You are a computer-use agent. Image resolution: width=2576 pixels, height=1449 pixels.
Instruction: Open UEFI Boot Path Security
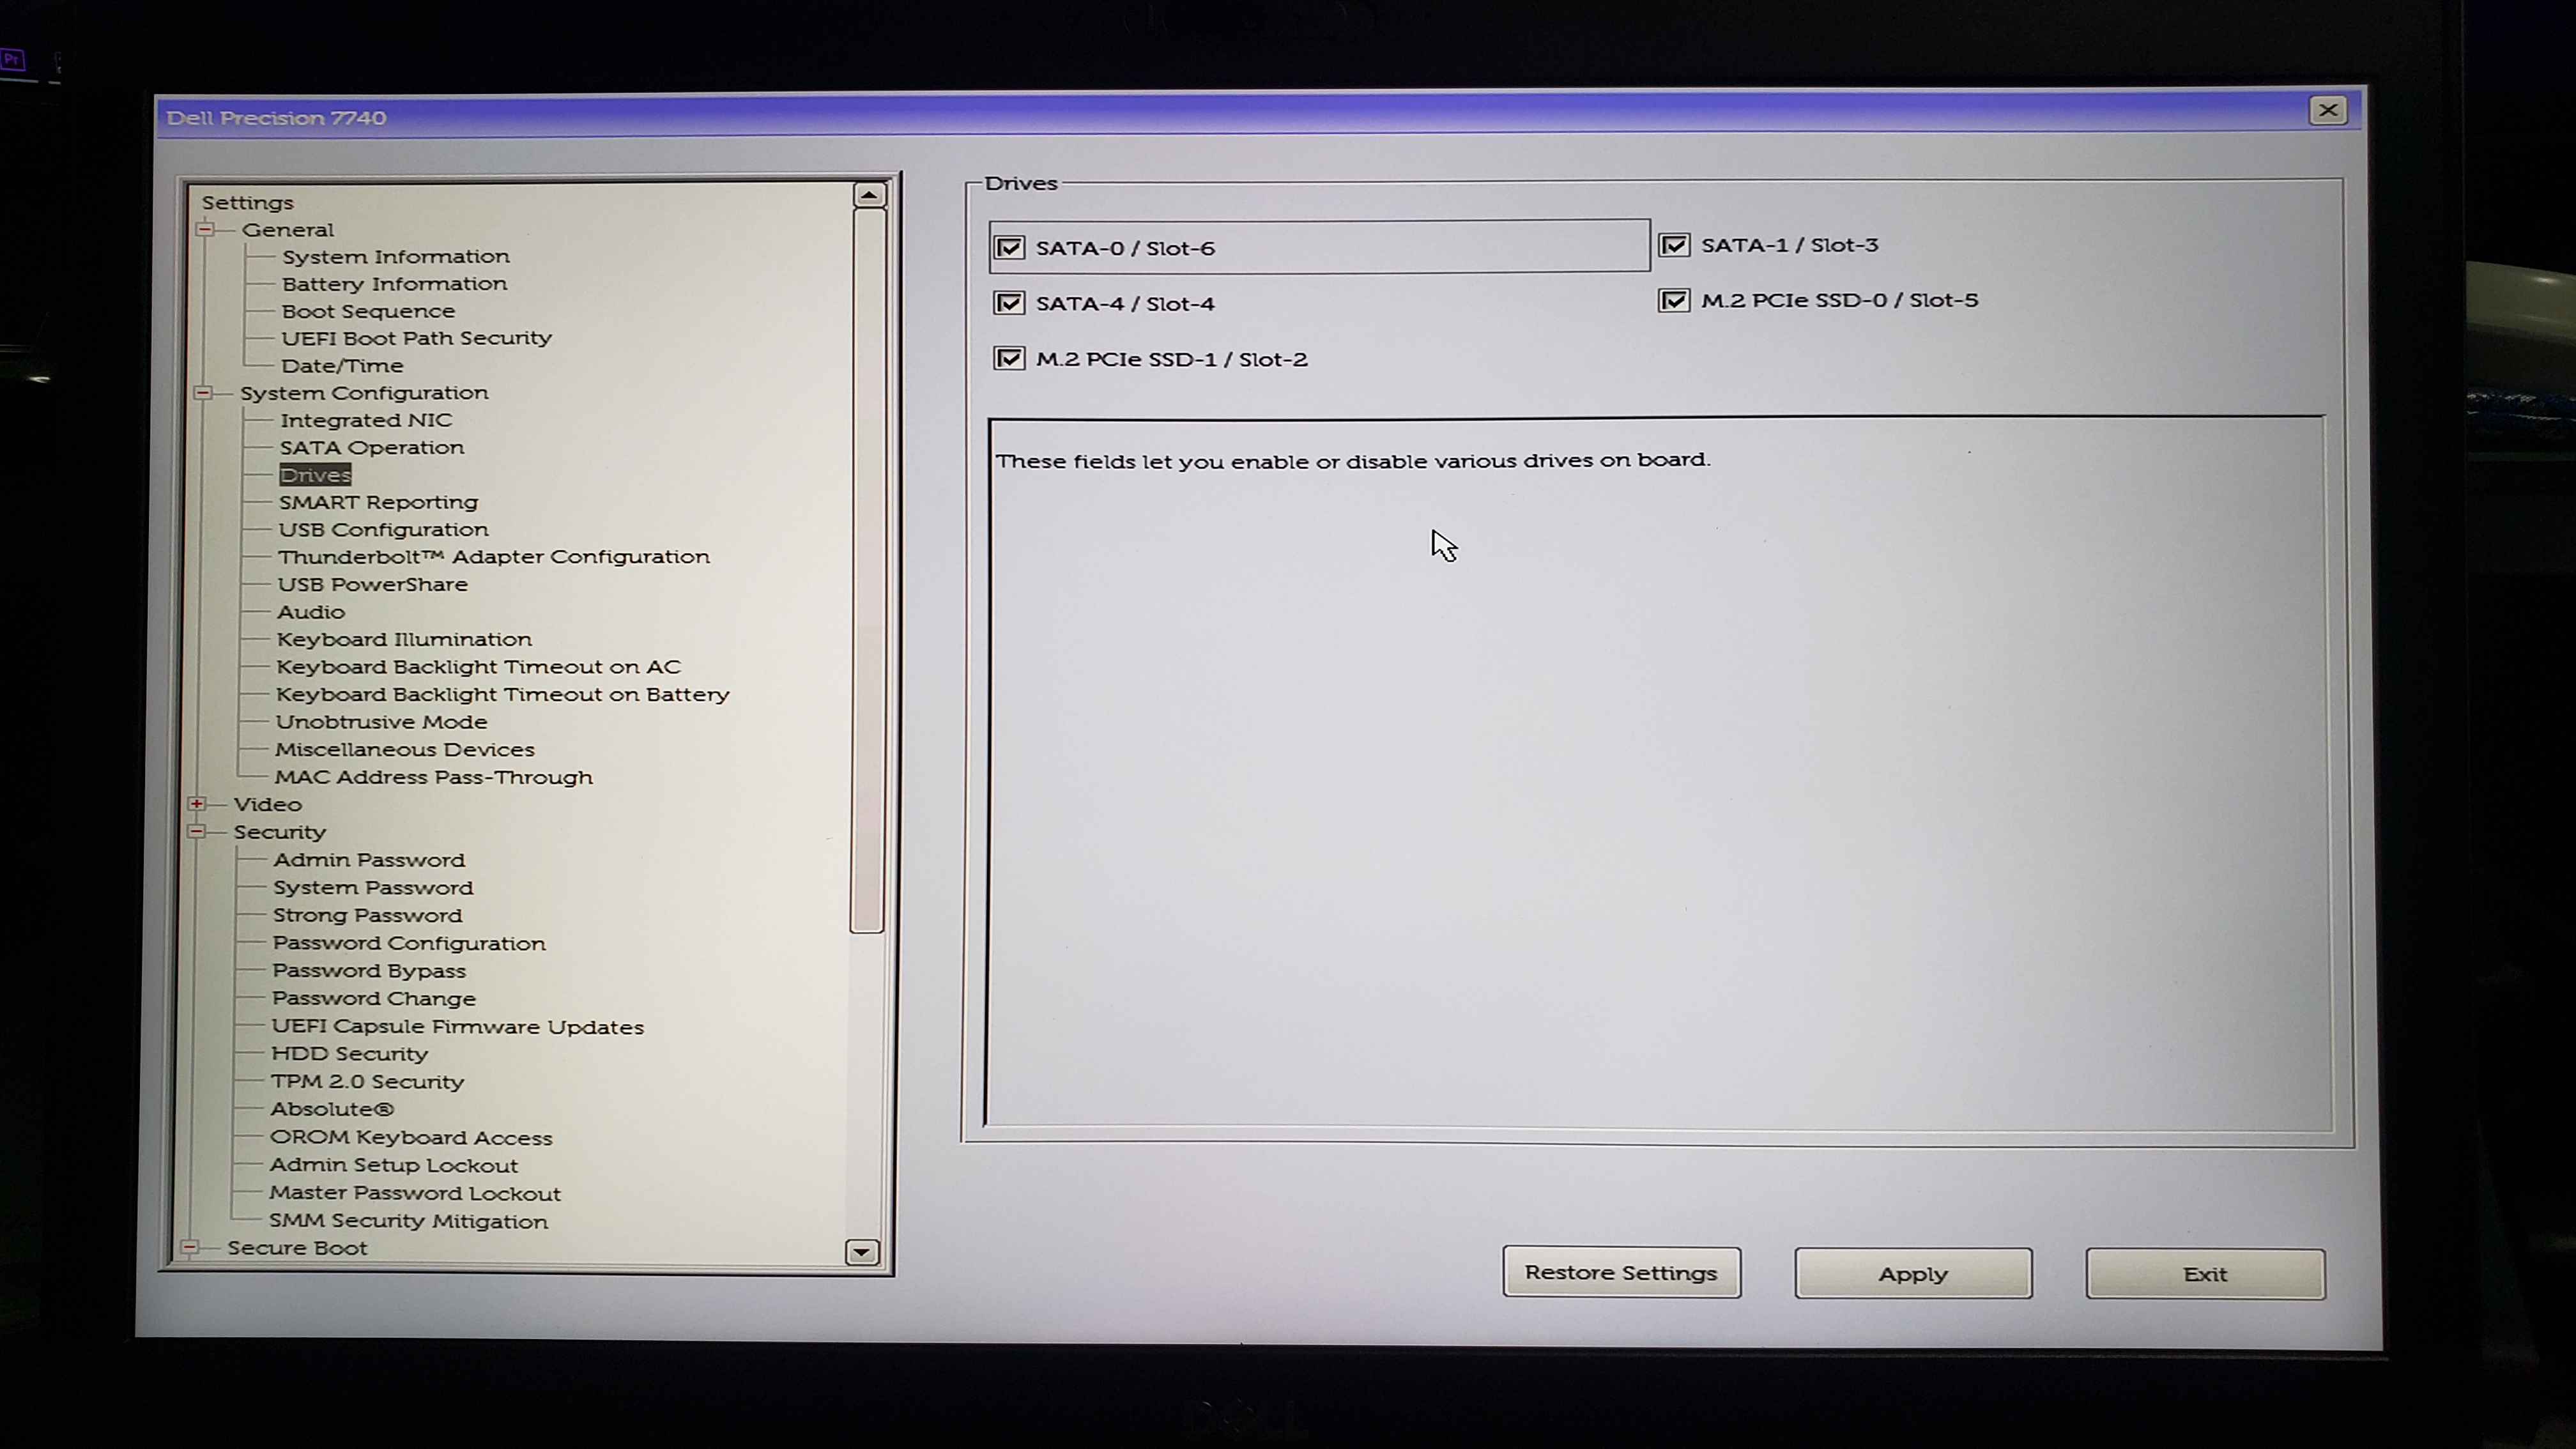[416, 338]
